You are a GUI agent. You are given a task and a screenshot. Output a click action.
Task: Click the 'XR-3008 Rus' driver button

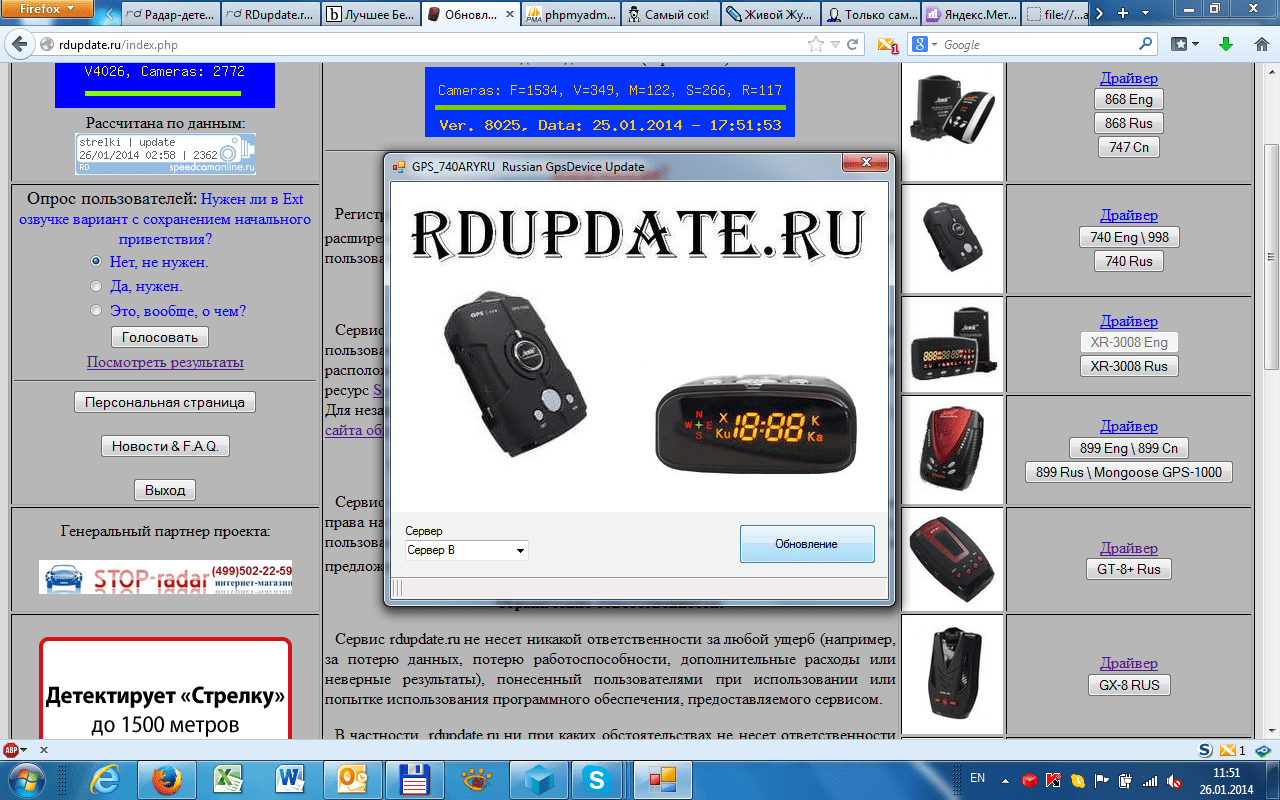click(x=1129, y=366)
